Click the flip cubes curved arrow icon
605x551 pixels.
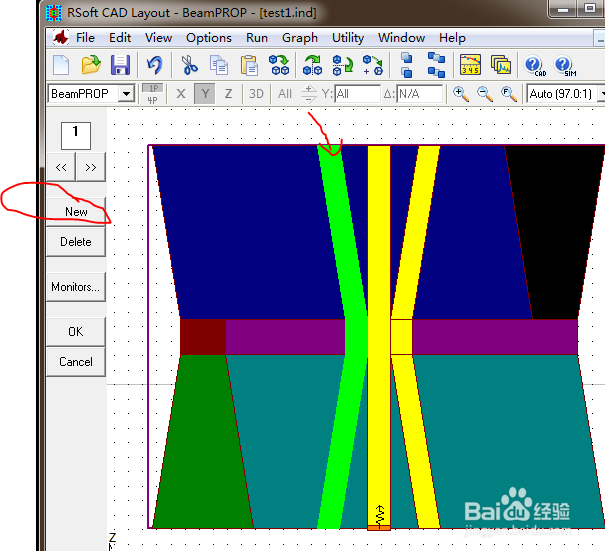point(343,65)
